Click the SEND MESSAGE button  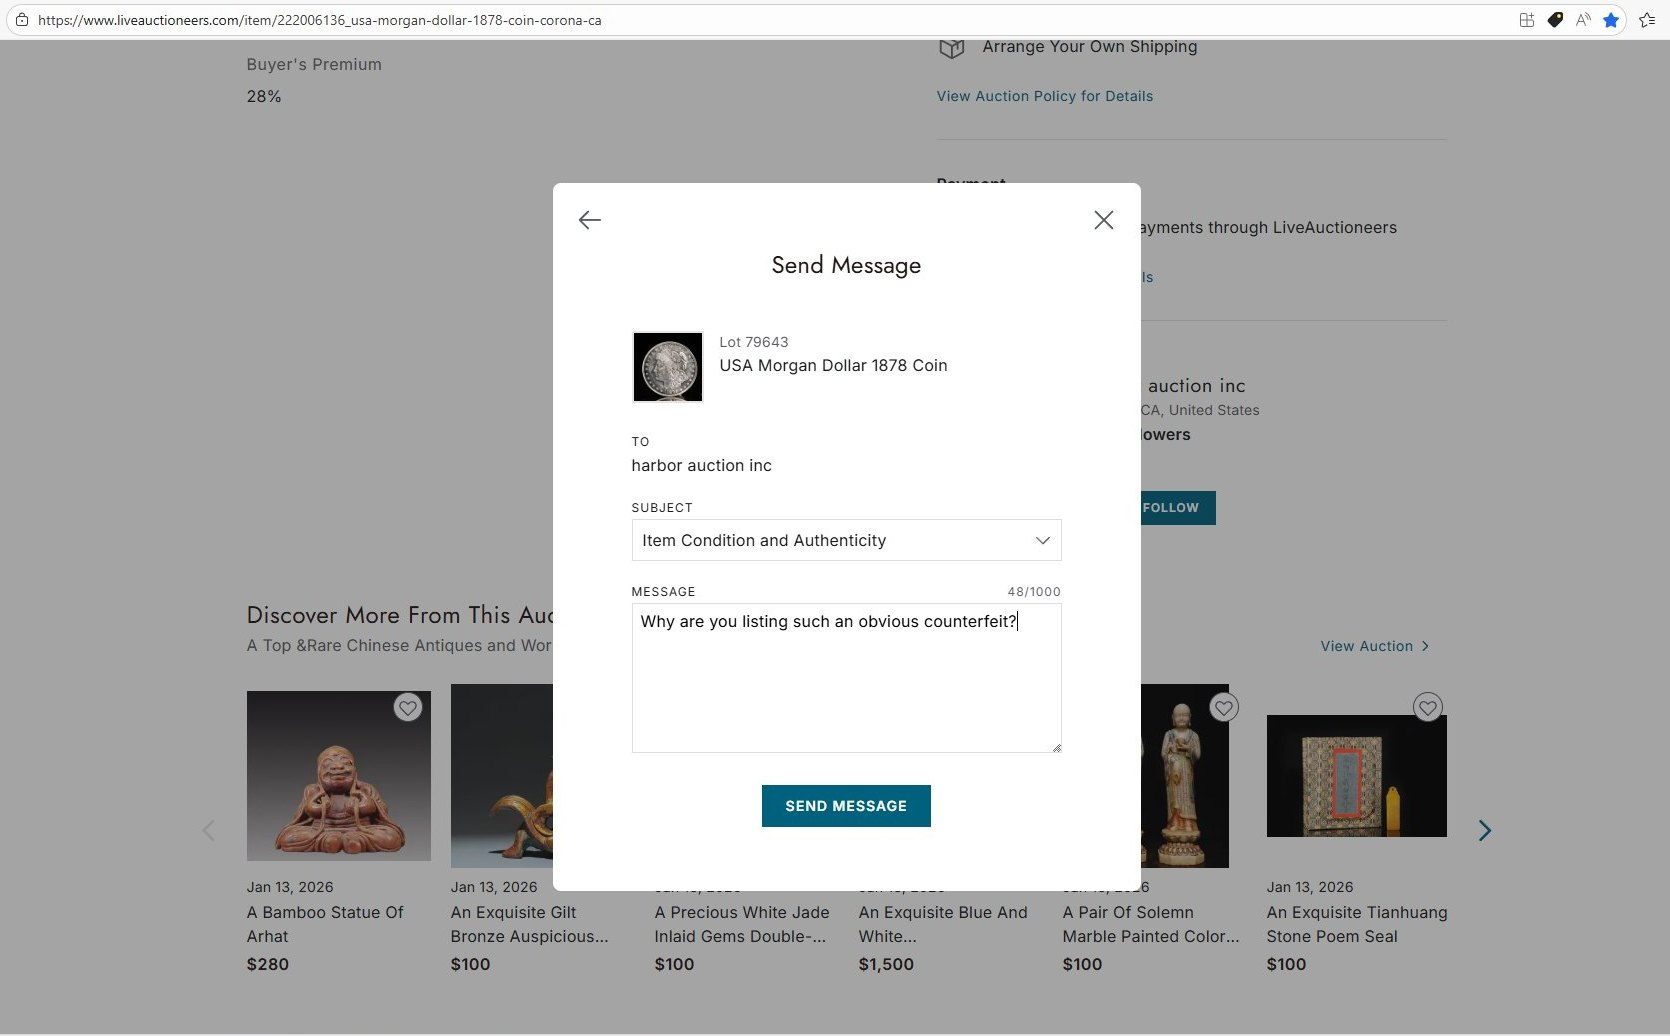coord(846,806)
